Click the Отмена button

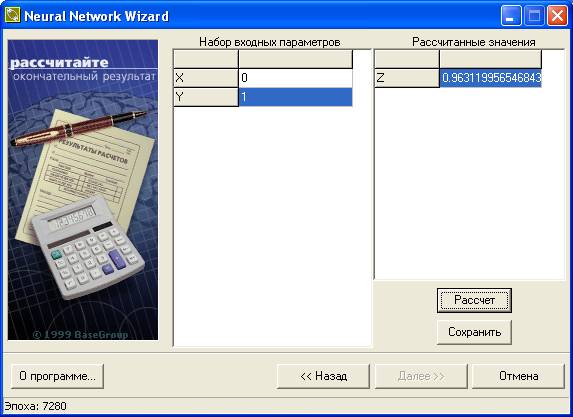518,376
